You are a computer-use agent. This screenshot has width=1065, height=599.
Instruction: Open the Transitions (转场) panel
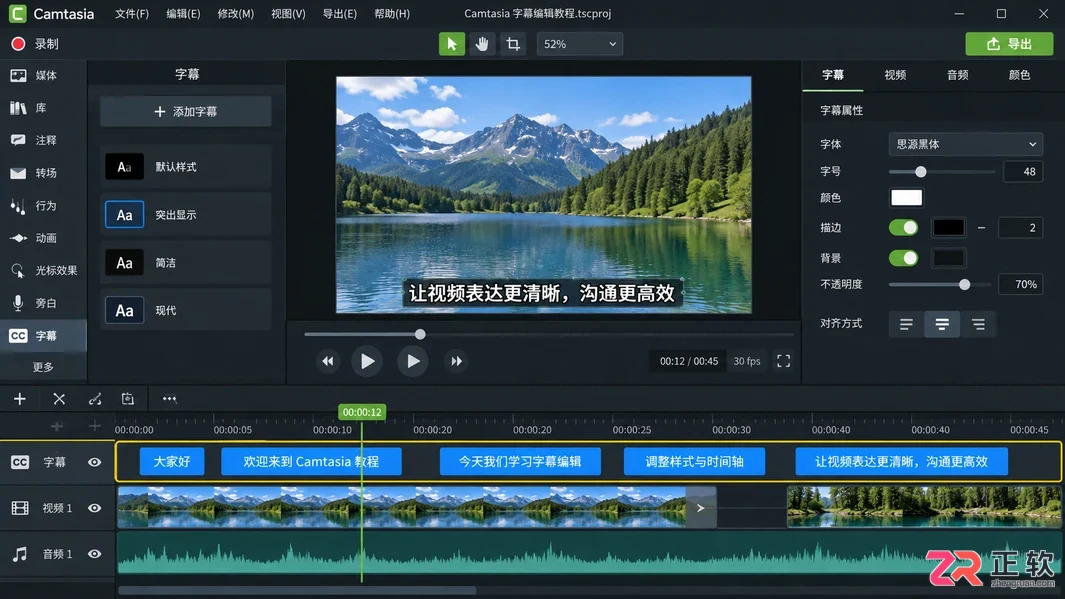pos(43,173)
